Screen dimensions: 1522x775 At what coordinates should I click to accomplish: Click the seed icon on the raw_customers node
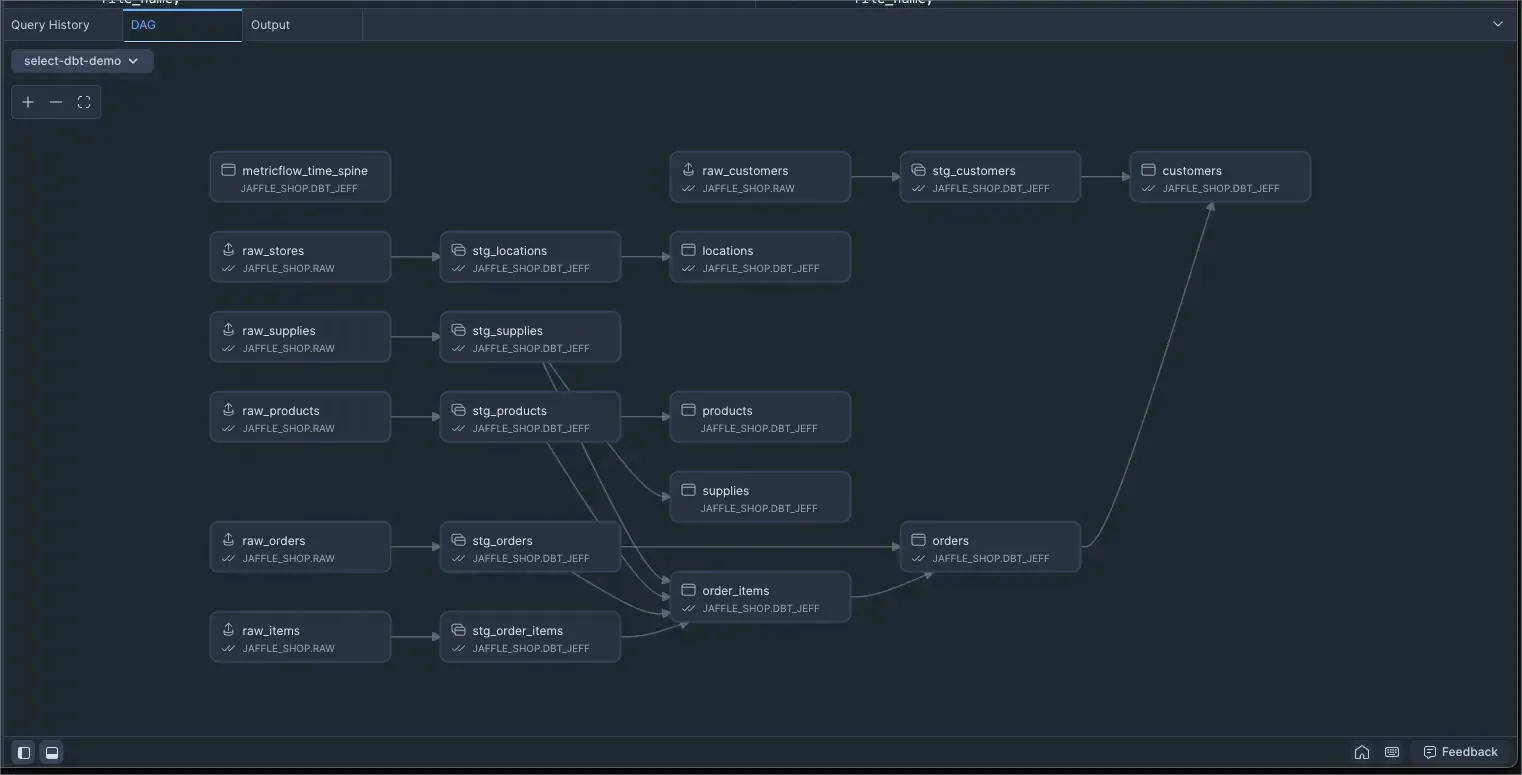(689, 170)
